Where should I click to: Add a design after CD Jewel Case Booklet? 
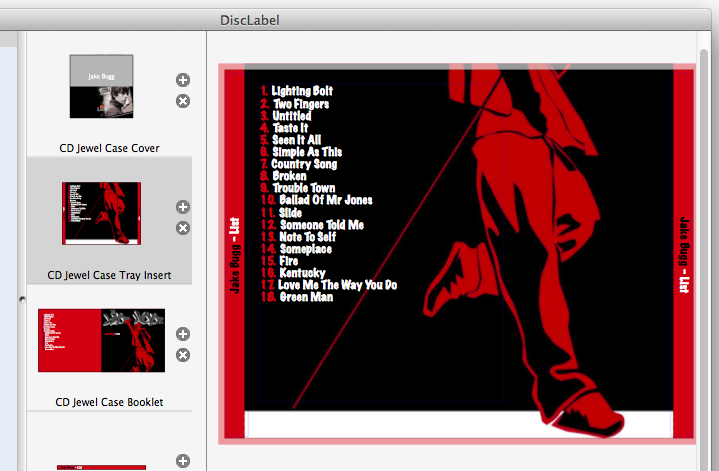(183, 334)
